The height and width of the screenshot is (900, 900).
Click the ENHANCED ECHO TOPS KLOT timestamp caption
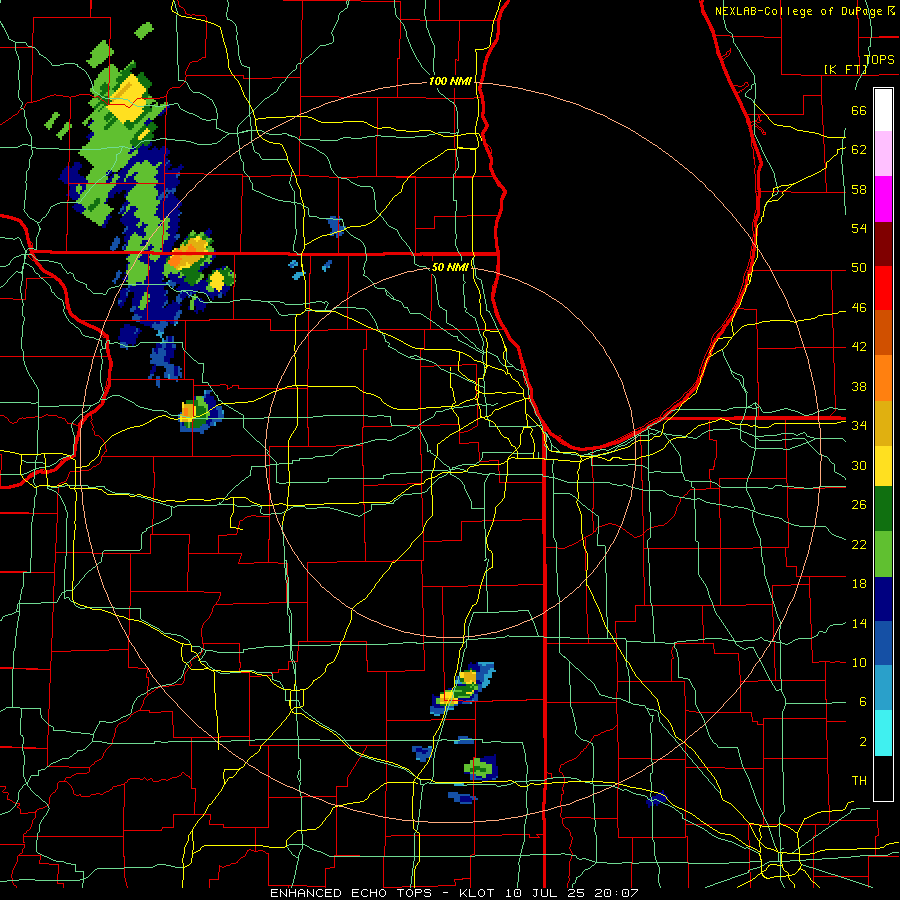454,893
